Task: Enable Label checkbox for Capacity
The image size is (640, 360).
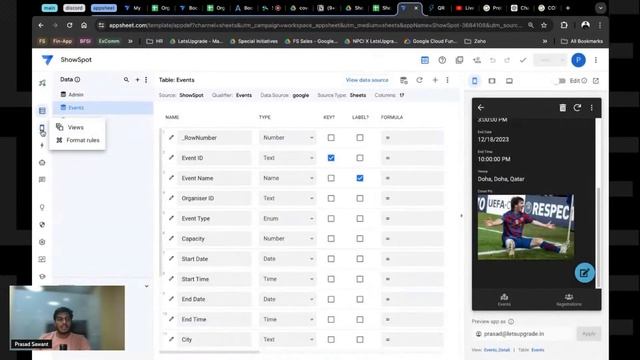Action: [x=360, y=238]
